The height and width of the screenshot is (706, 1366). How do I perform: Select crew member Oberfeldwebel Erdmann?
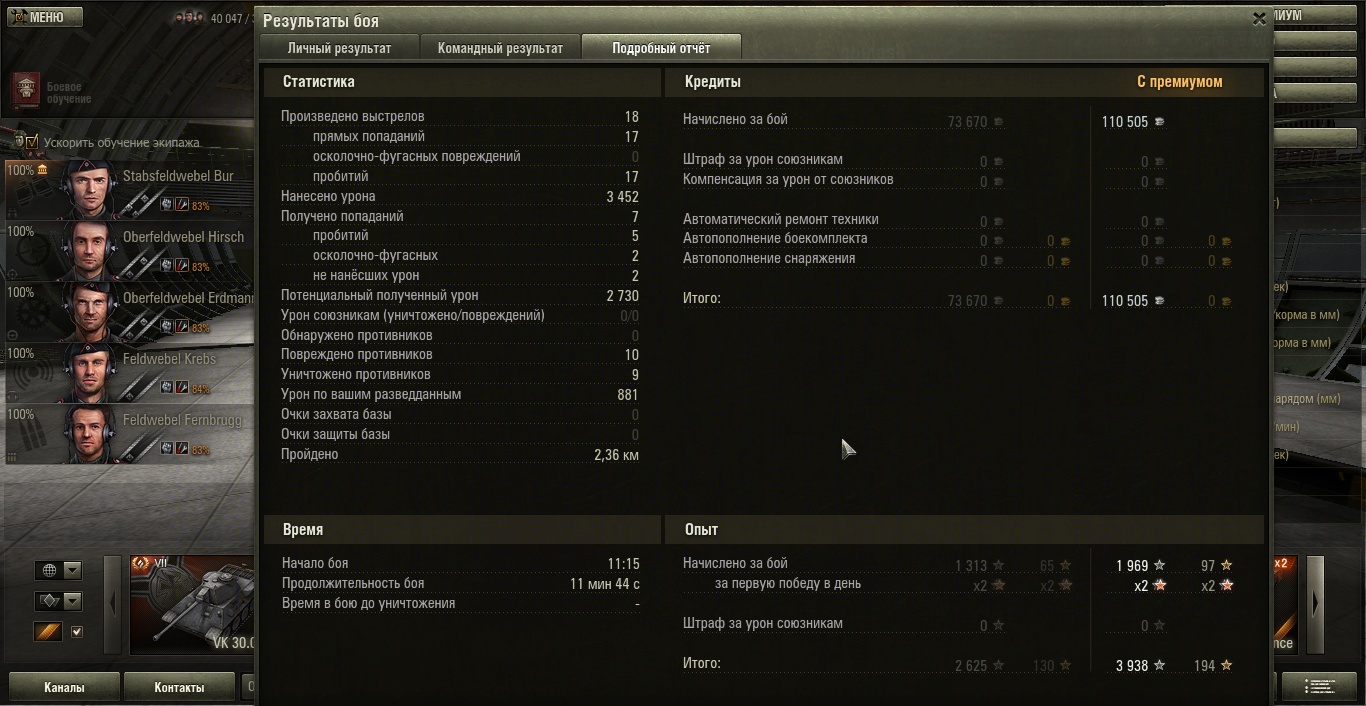(x=129, y=311)
